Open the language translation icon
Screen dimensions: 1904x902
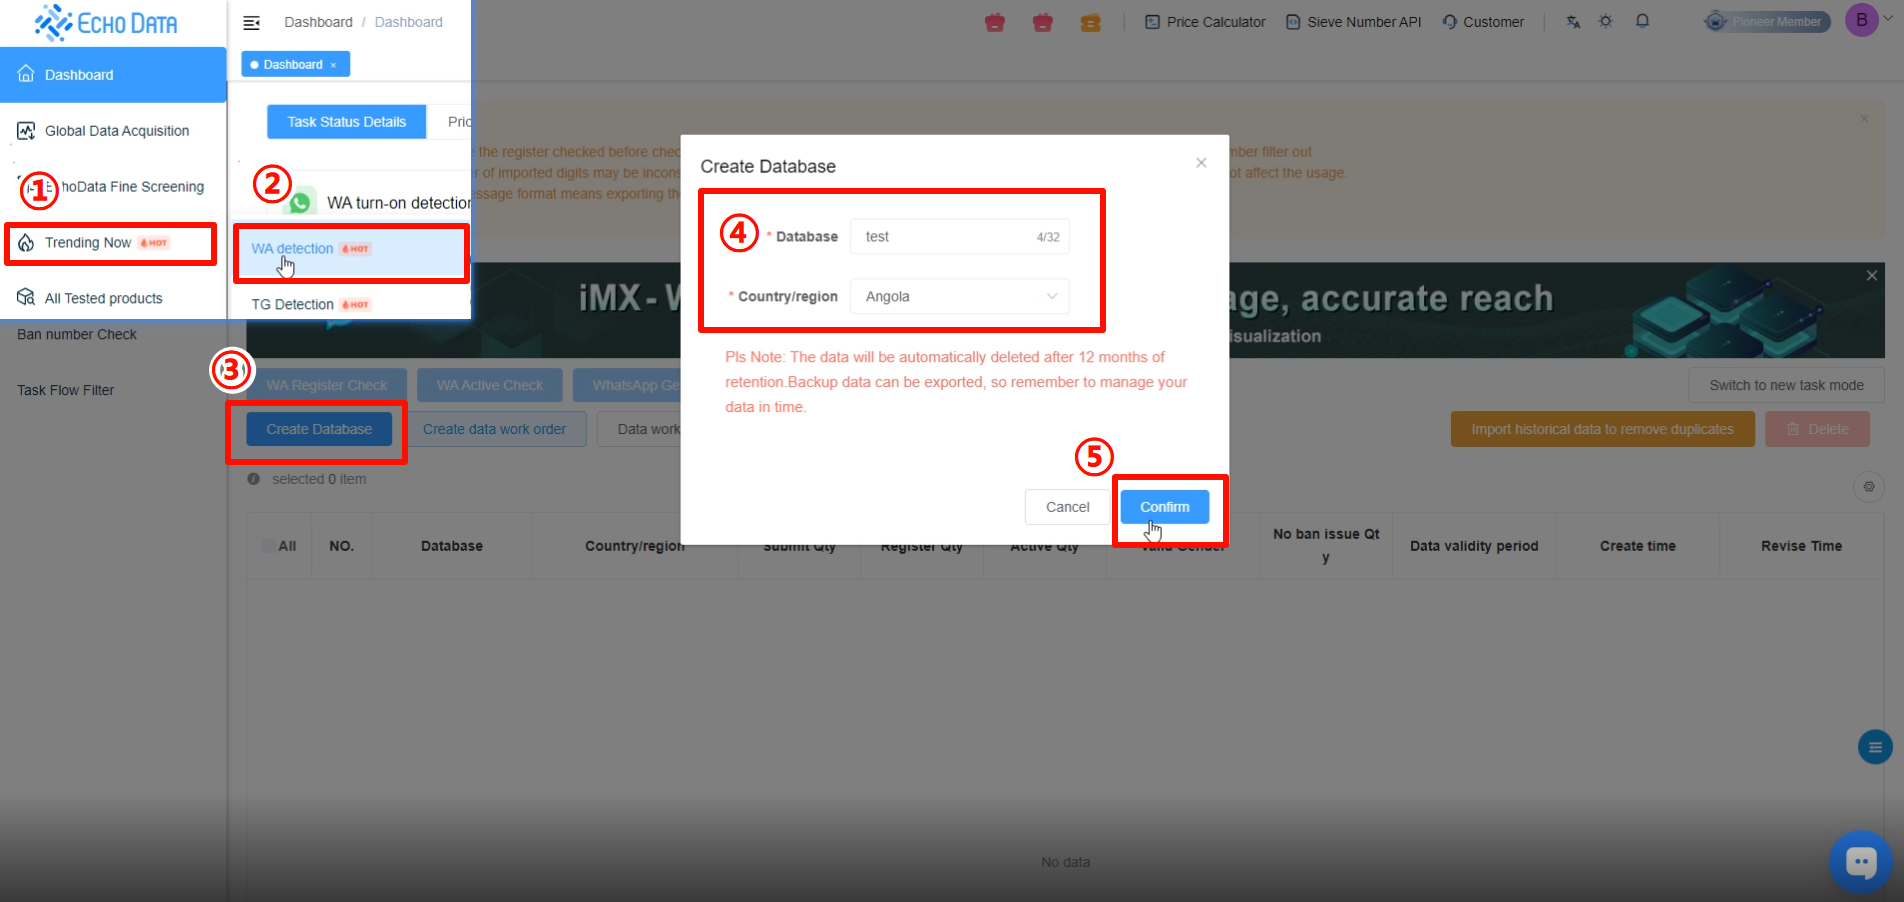(1573, 21)
